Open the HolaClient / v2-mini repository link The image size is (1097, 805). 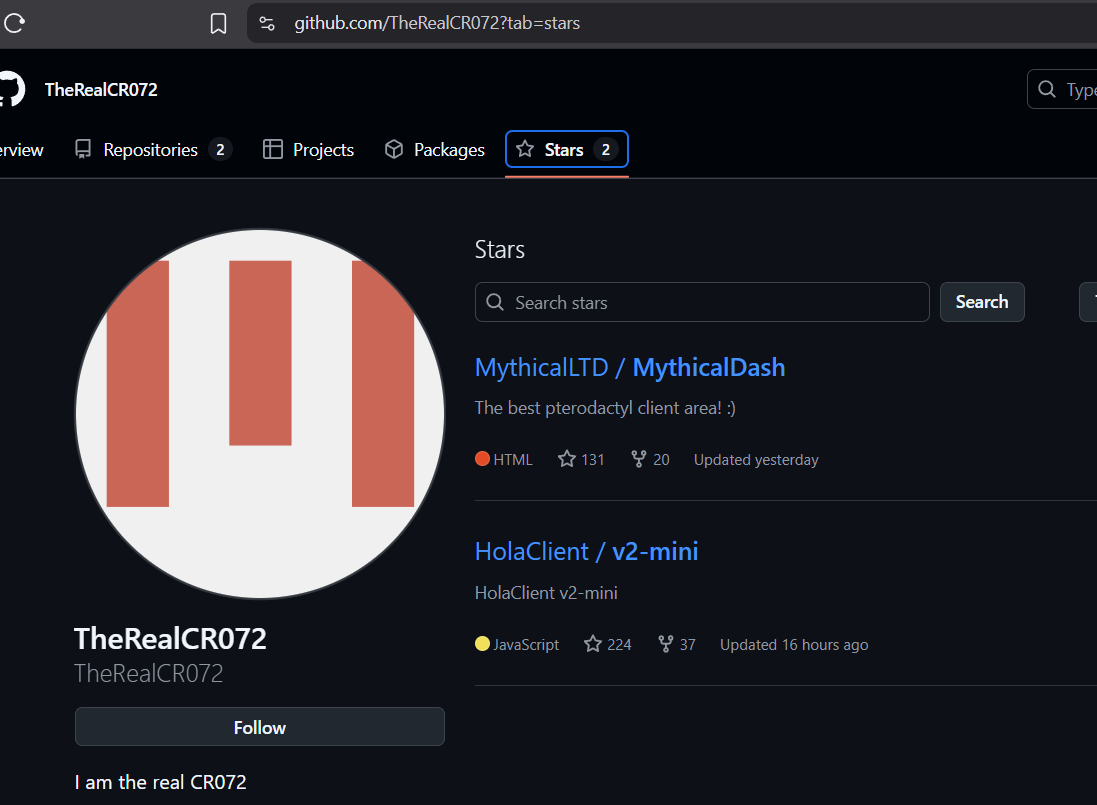point(586,551)
